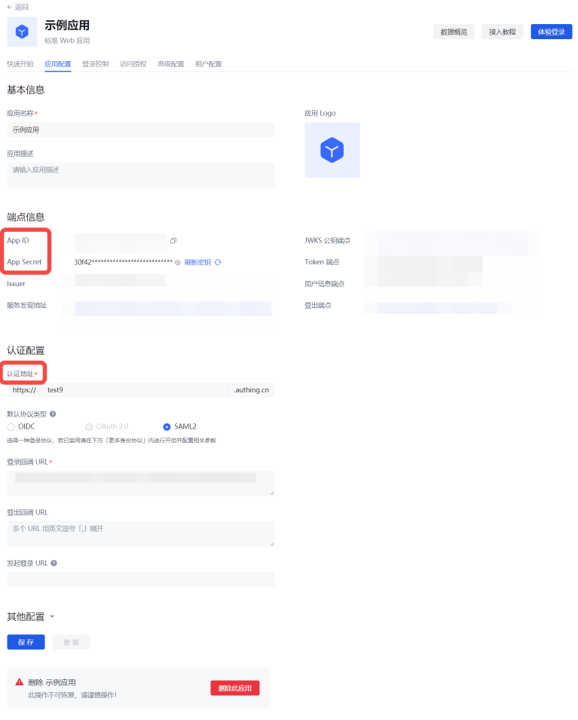Expand the 其他配置 section arrow
Screen dimensions: 578x720
tap(52, 617)
